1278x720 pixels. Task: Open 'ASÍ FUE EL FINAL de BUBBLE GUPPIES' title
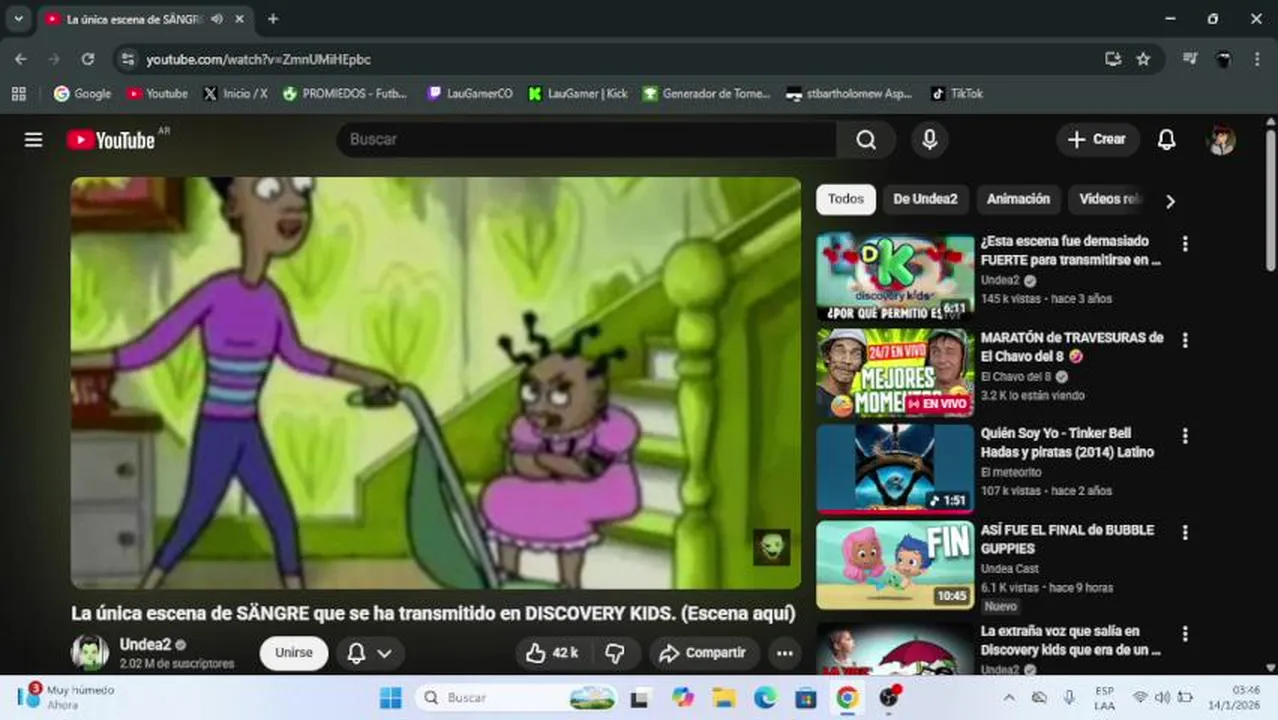[1067, 539]
